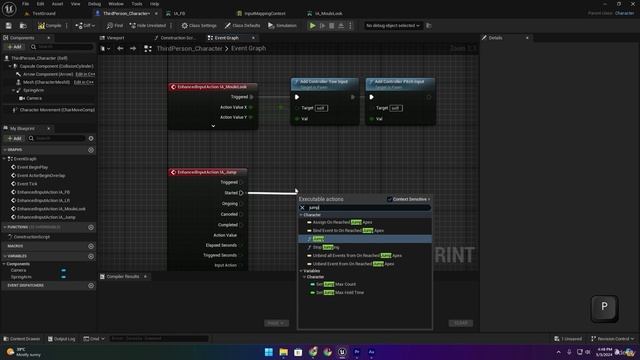The image size is (640, 360).
Task: Add a new variable via VARIABLES plus icon
Action: [91, 256]
